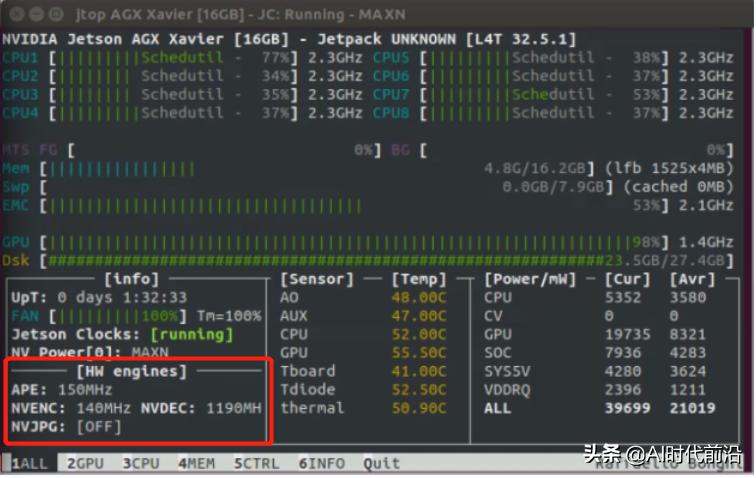Click the NVENC 140MHz entry
This screenshot has height=478, width=756.
(71, 408)
